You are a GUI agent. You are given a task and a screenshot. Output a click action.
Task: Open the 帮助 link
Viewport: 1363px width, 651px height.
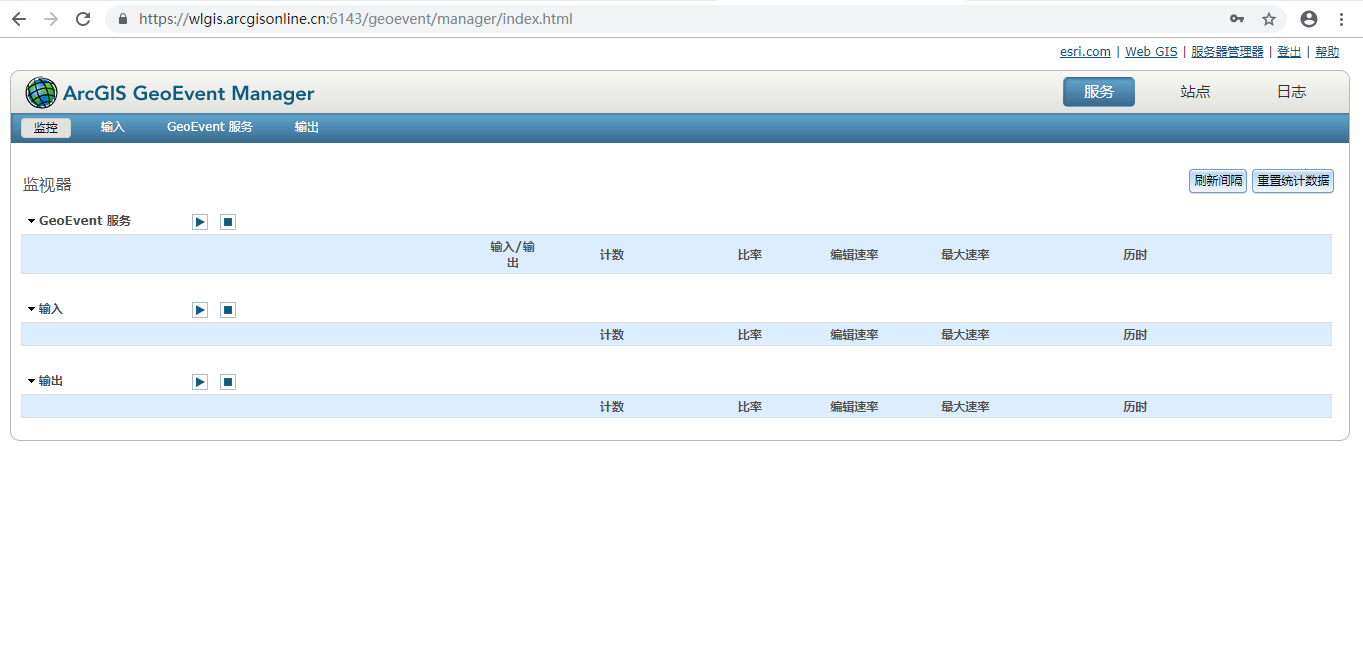[1326, 51]
